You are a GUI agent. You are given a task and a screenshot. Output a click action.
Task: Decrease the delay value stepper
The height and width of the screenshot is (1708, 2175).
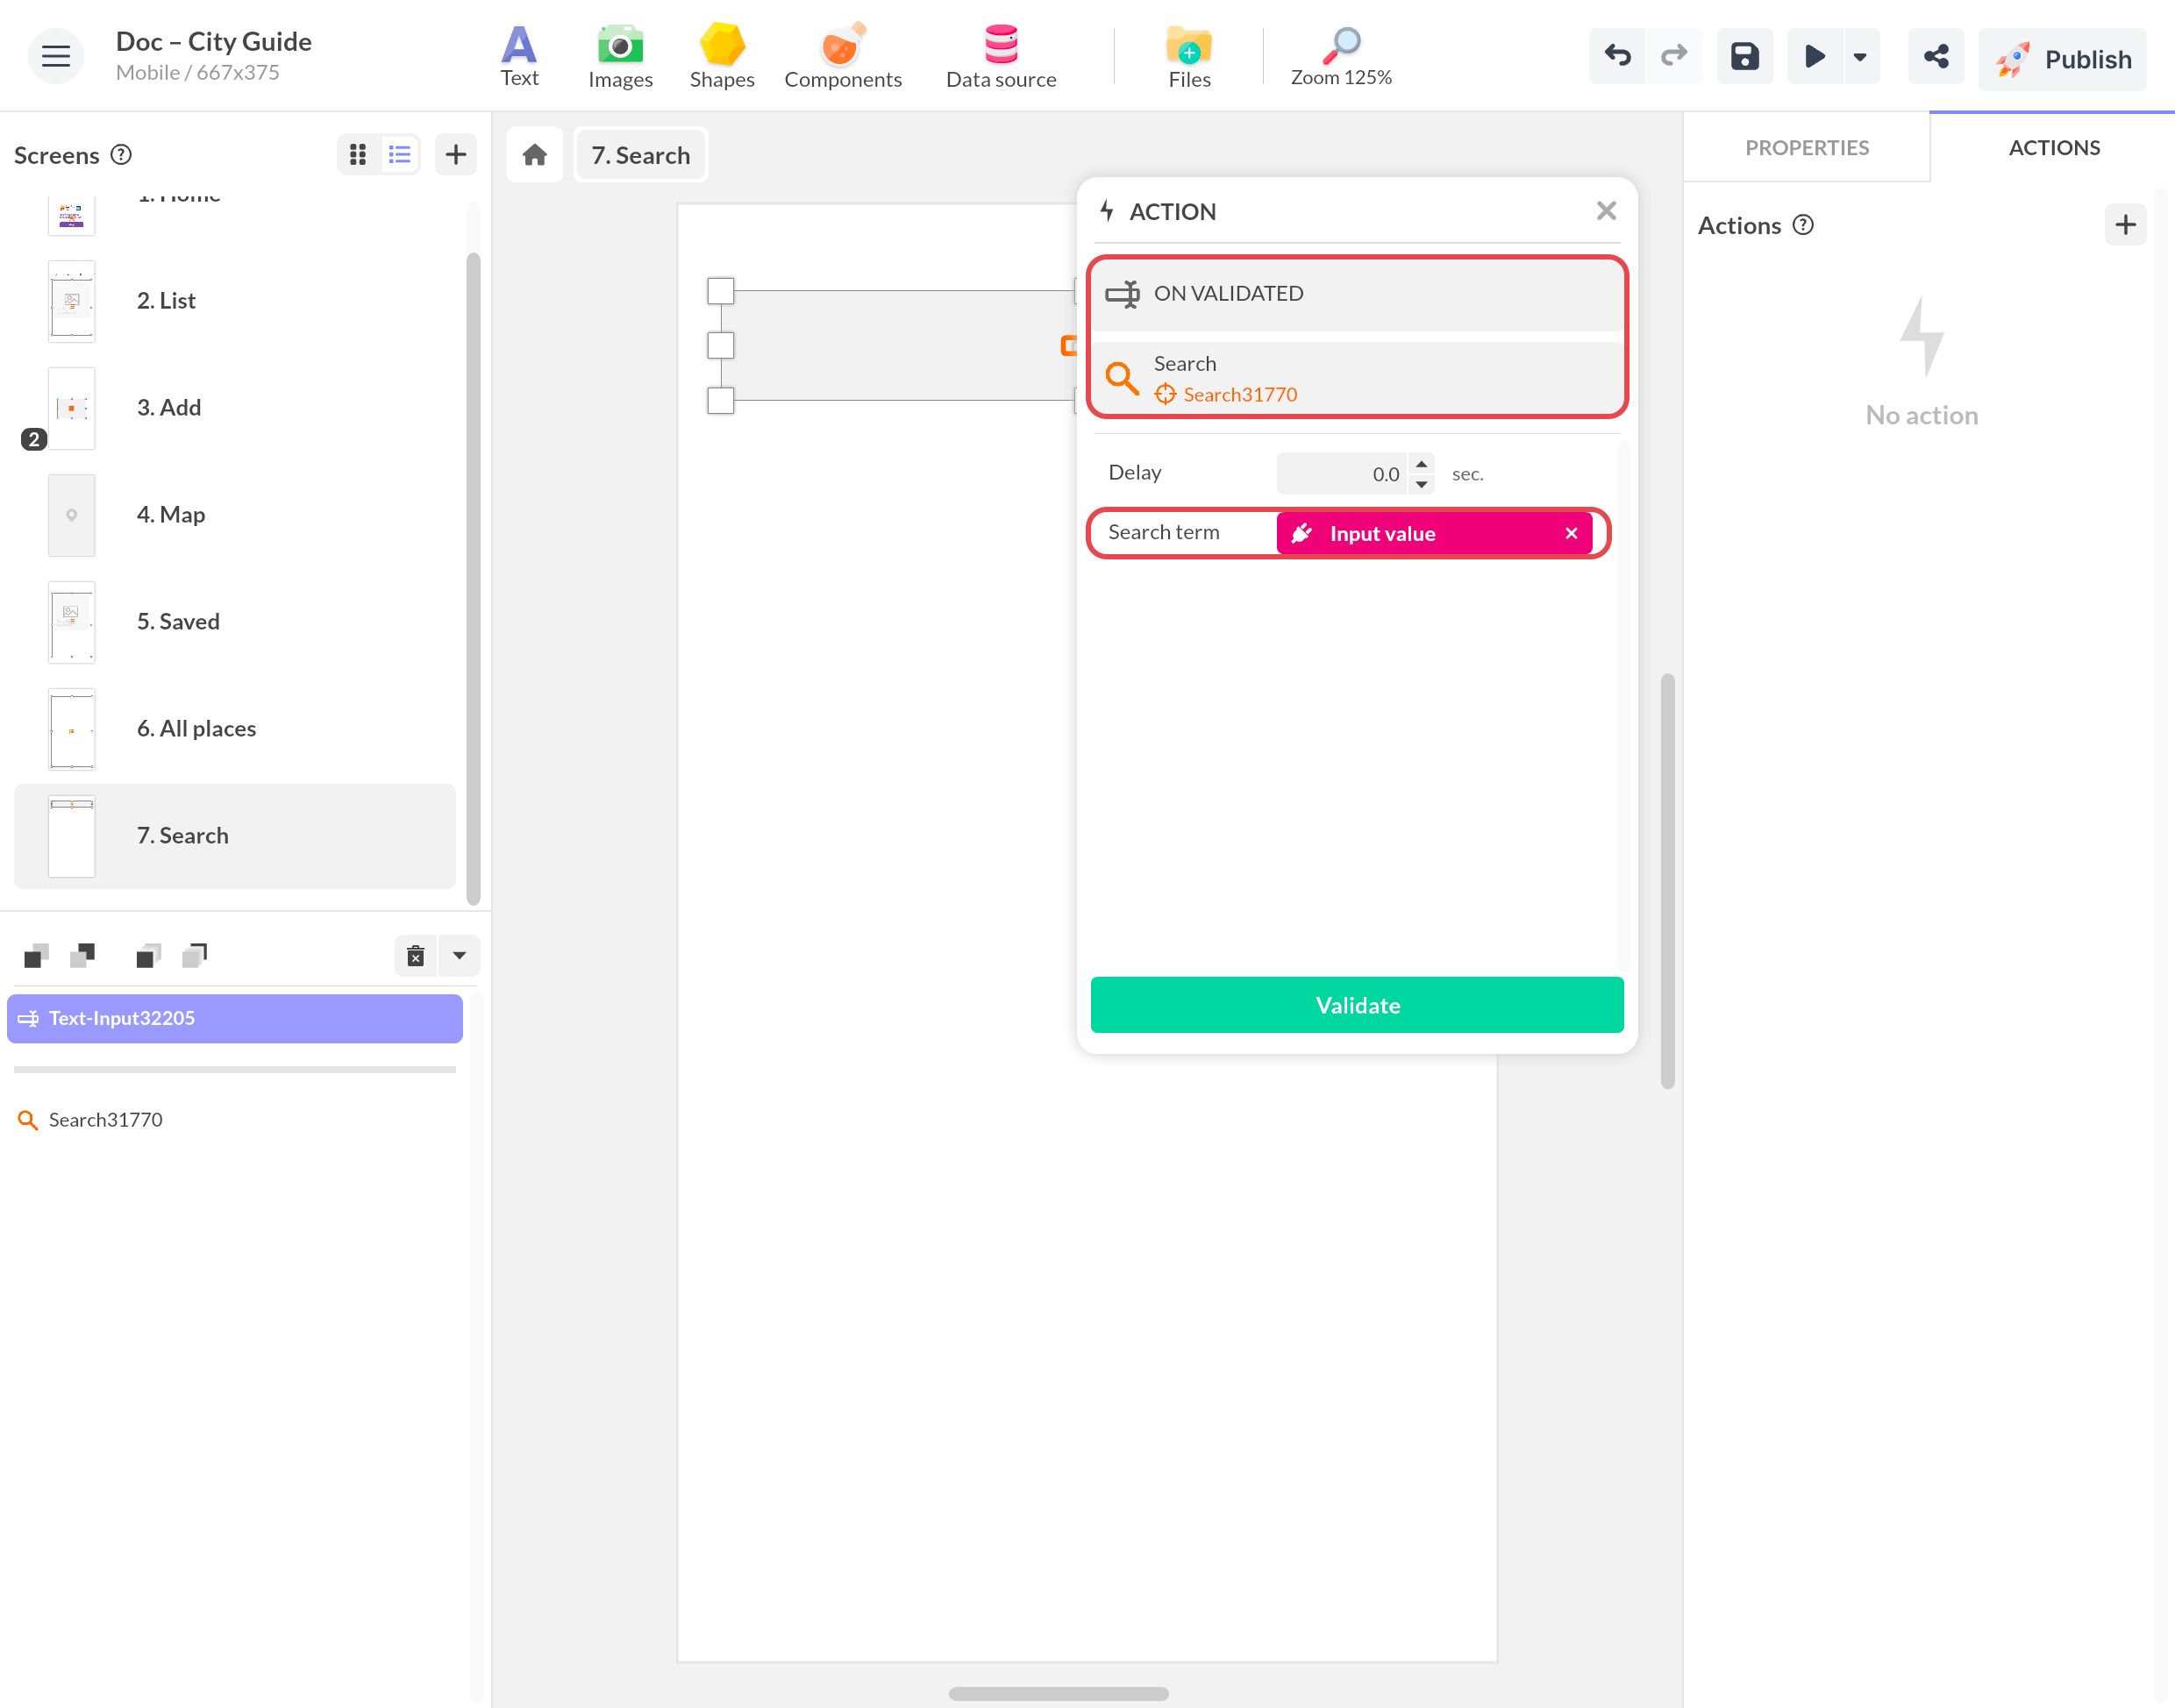click(x=1421, y=484)
